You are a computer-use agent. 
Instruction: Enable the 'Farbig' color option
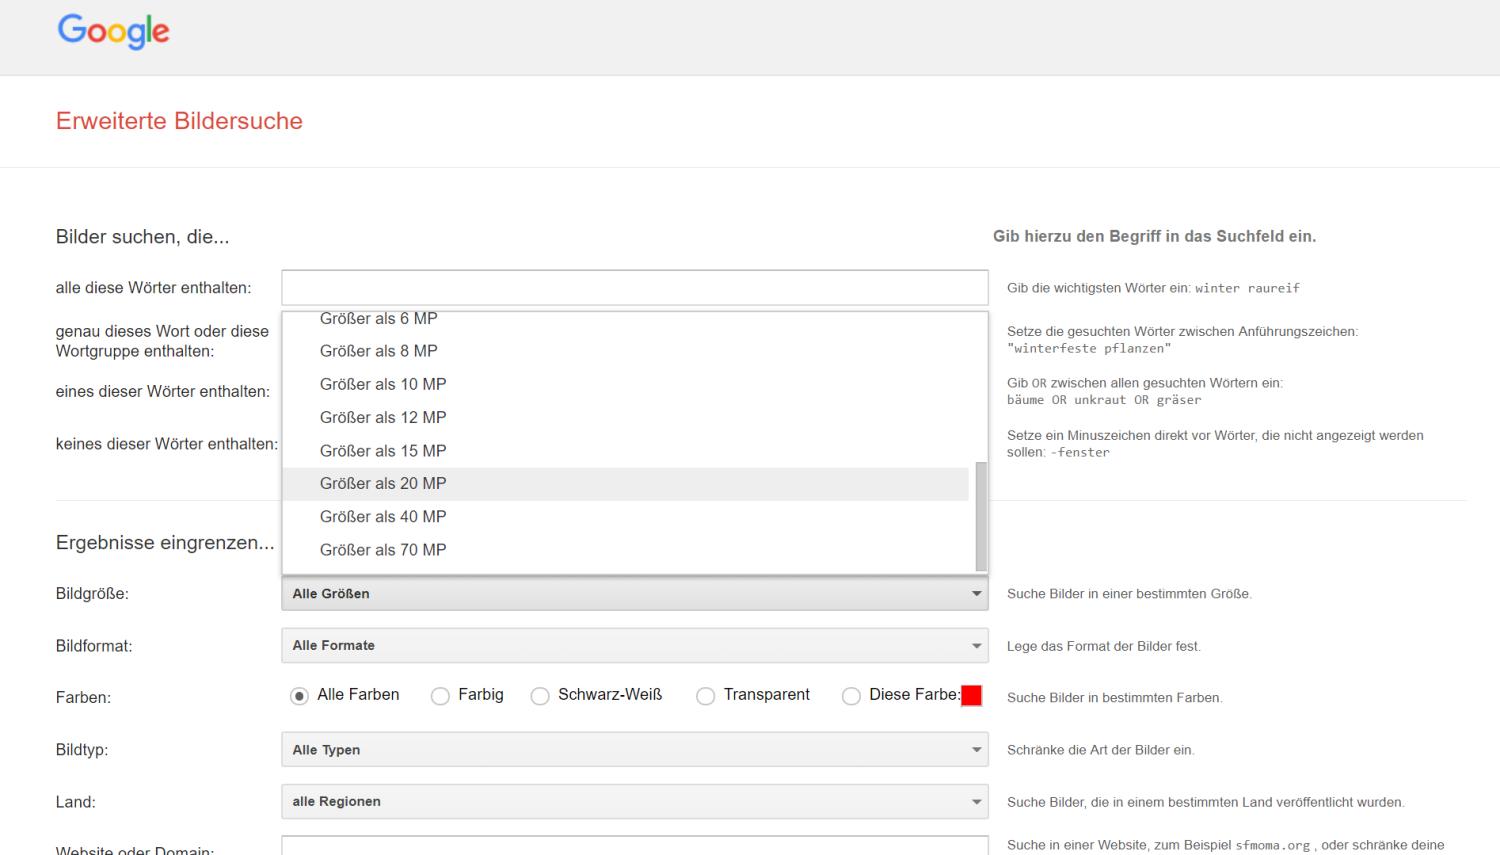(x=440, y=696)
